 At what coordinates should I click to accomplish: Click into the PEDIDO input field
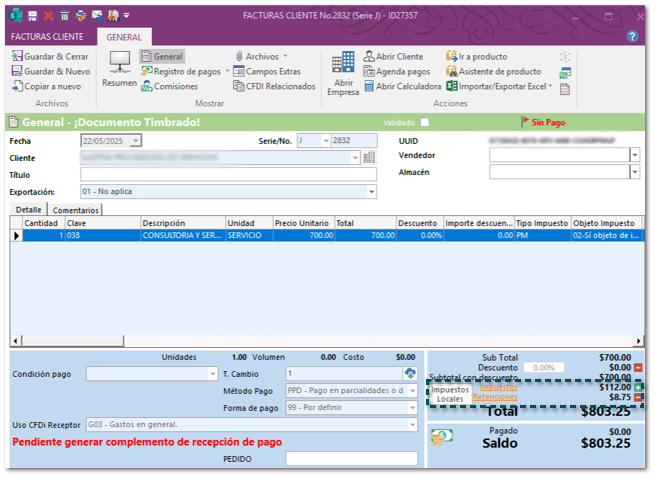pyautogui.click(x=351, y=459)
